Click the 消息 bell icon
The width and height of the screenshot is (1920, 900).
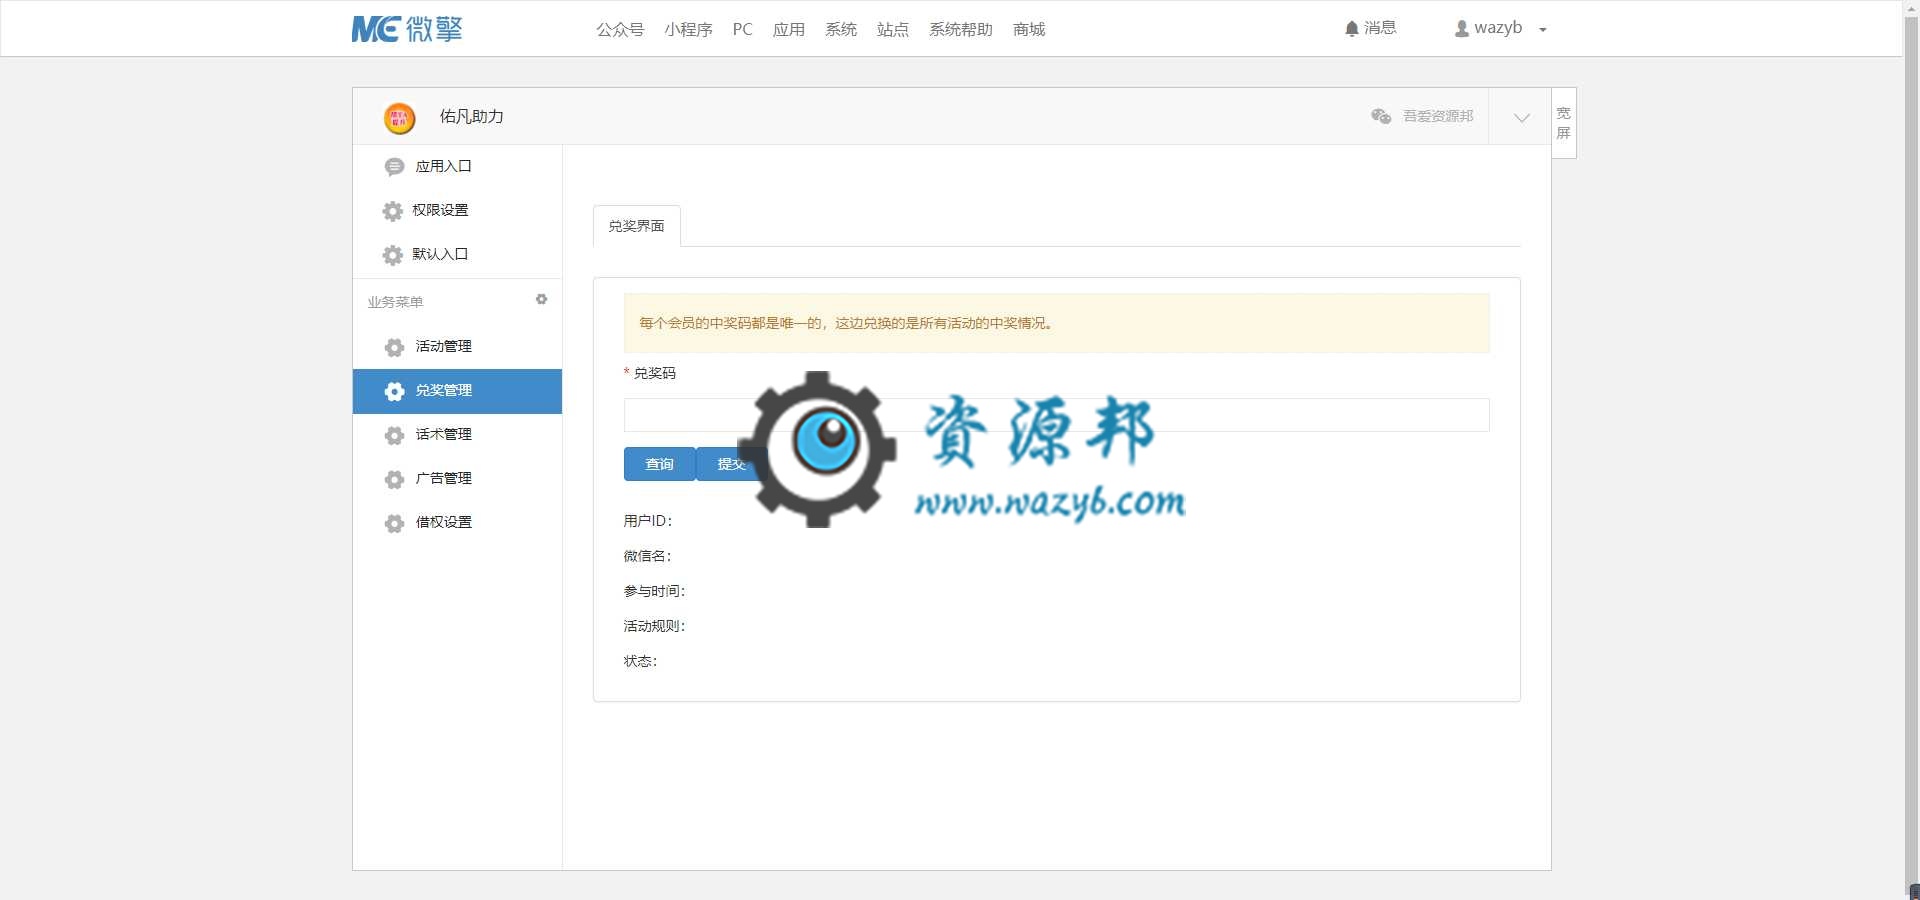coord(1352,29)
